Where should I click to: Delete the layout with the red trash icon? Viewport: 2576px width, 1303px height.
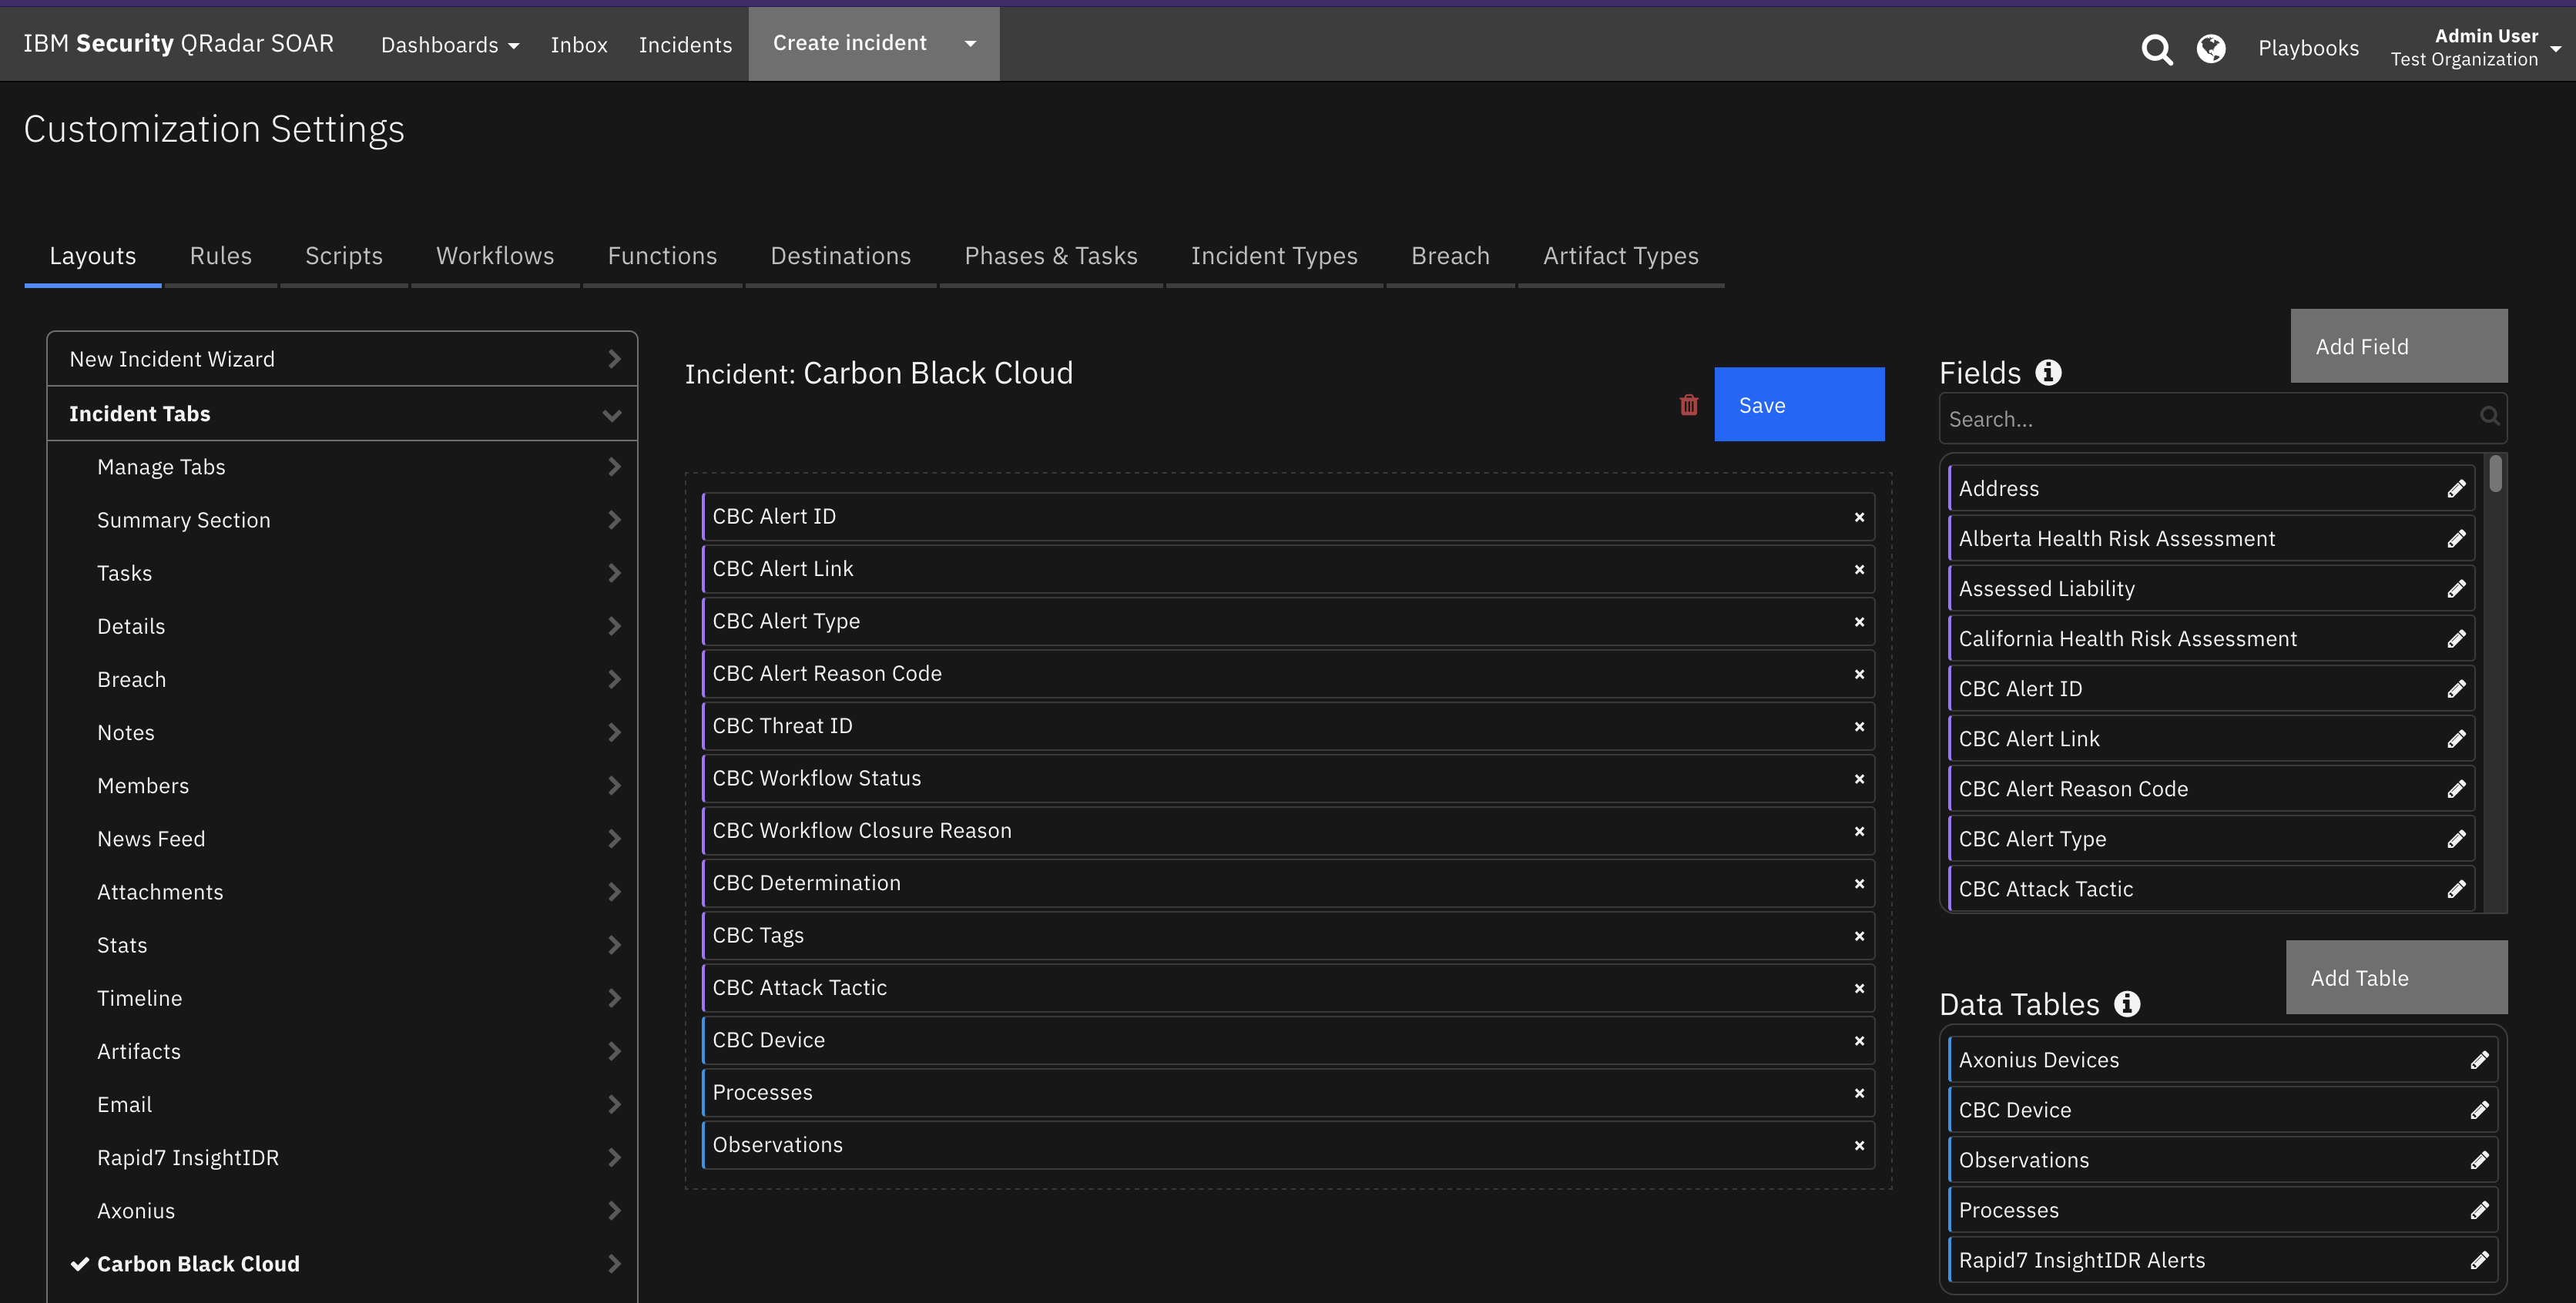click(x=1689, y=405)
